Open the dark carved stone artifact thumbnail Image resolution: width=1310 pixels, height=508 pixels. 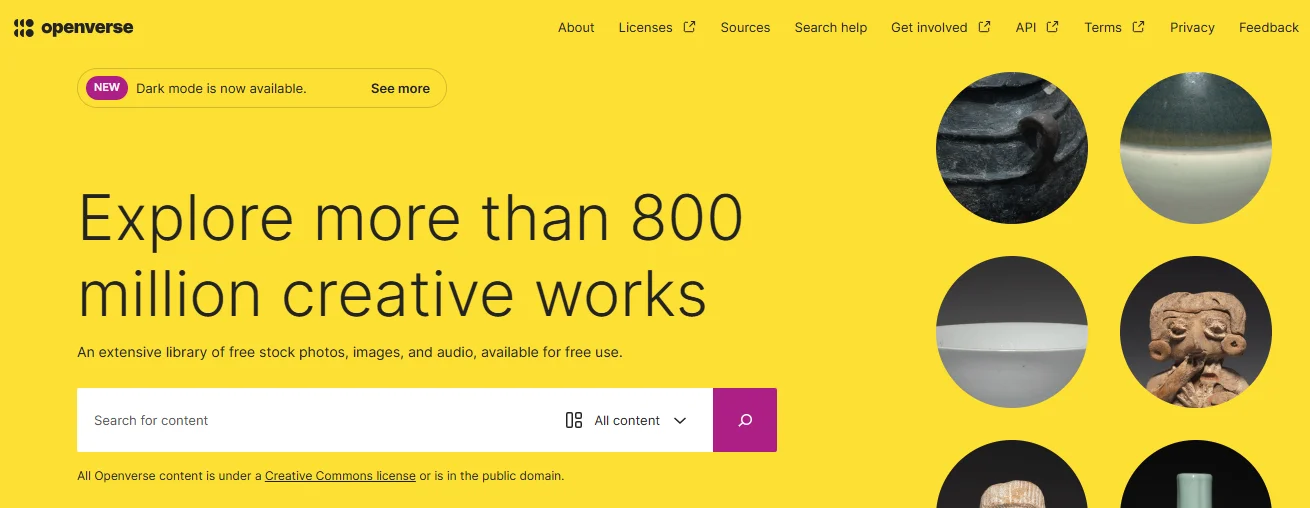coord(1012,148)
